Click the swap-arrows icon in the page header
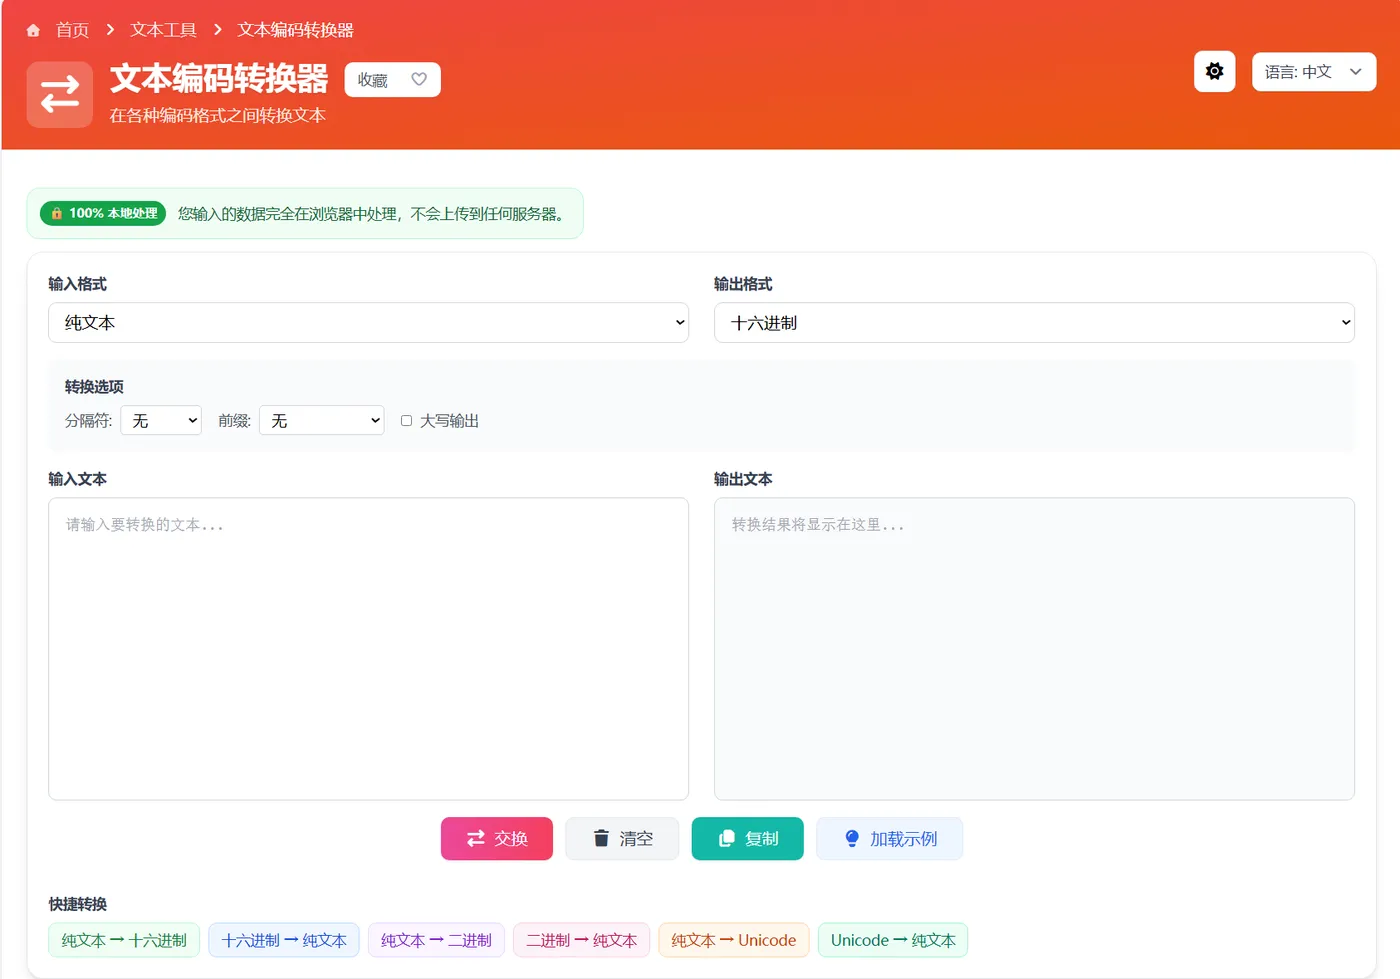The image size is (1400, 979). (x=59, y=94)
